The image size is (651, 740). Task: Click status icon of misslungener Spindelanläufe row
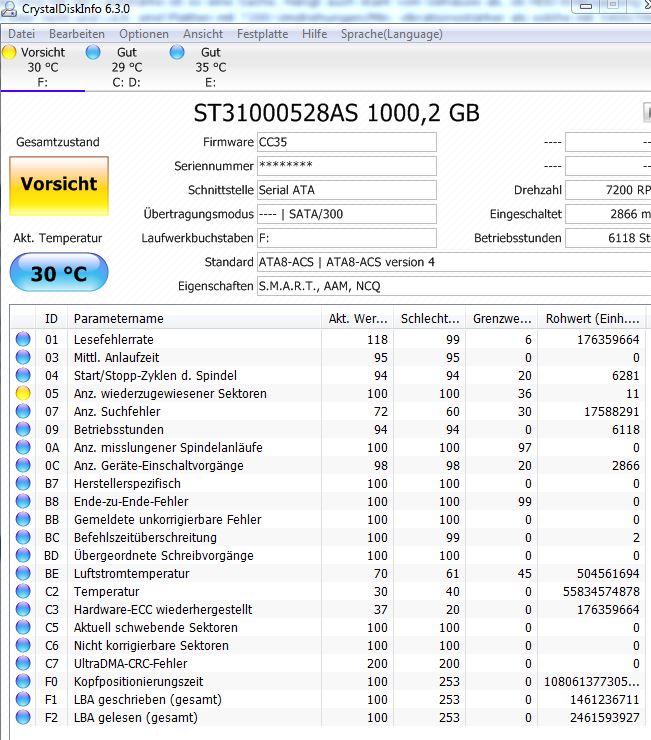point(23,447)
